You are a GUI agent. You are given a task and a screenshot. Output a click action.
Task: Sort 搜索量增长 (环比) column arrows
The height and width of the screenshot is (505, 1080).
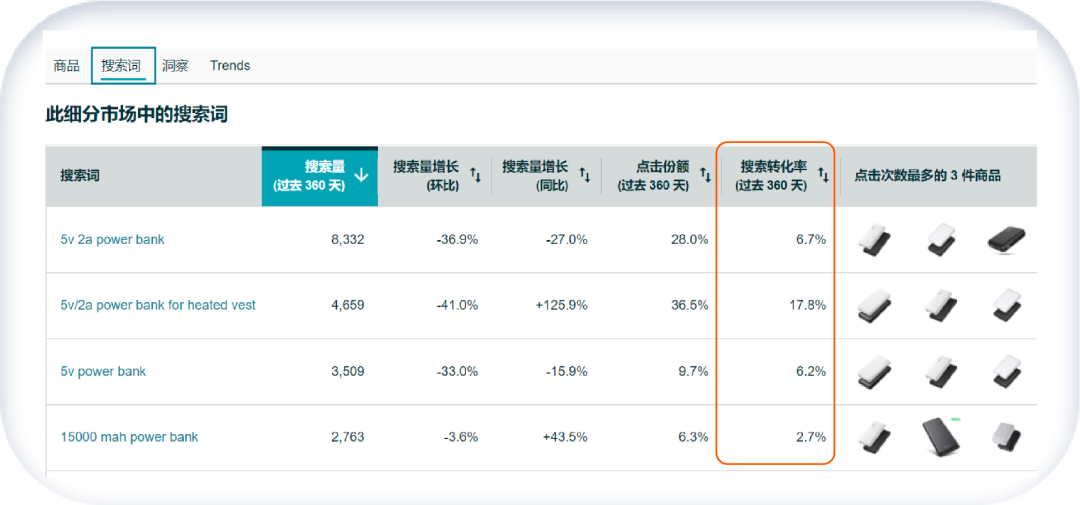[x=476, y=176]
